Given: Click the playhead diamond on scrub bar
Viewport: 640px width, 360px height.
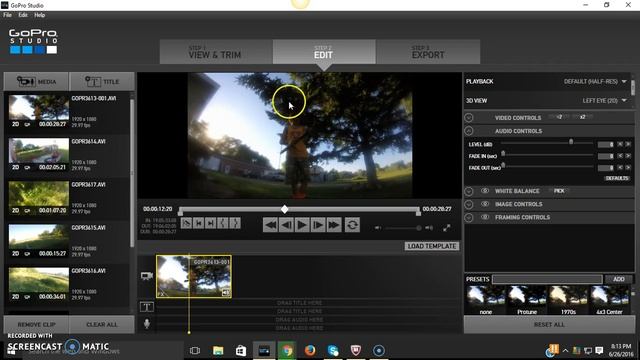Looking at the screenshot, I should pyautogui.click(x=284, y=209).
